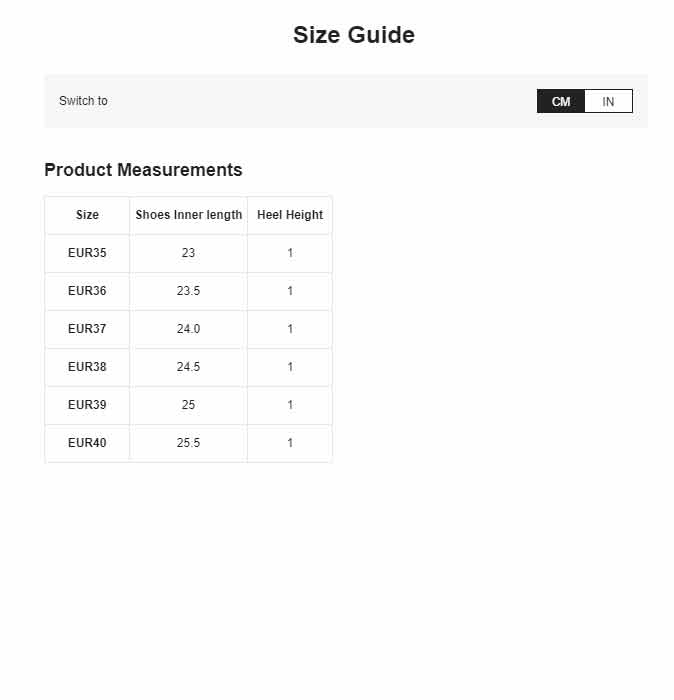Click the Shoes Inner length column header
Viewport: 674px width, 700px height.
click(x=188, y=215)
